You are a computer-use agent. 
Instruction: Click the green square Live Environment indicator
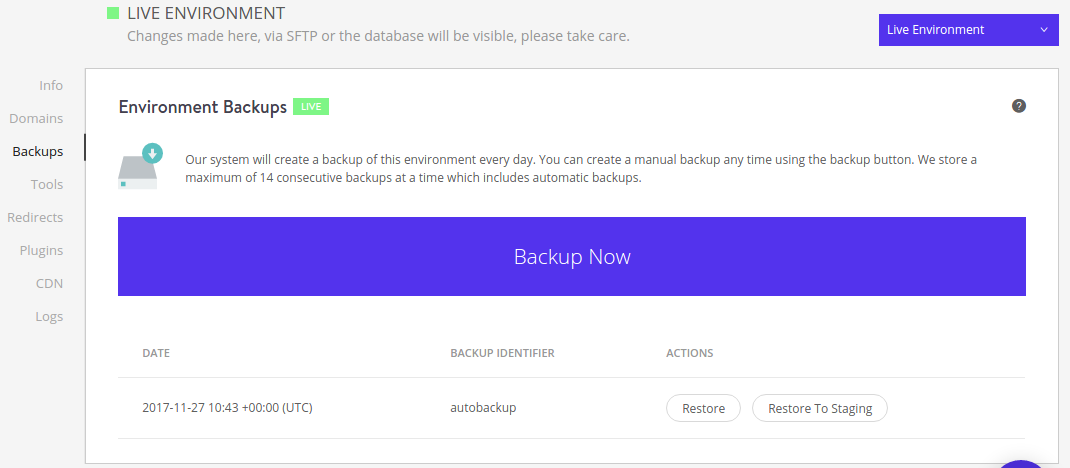click(113, 13)
